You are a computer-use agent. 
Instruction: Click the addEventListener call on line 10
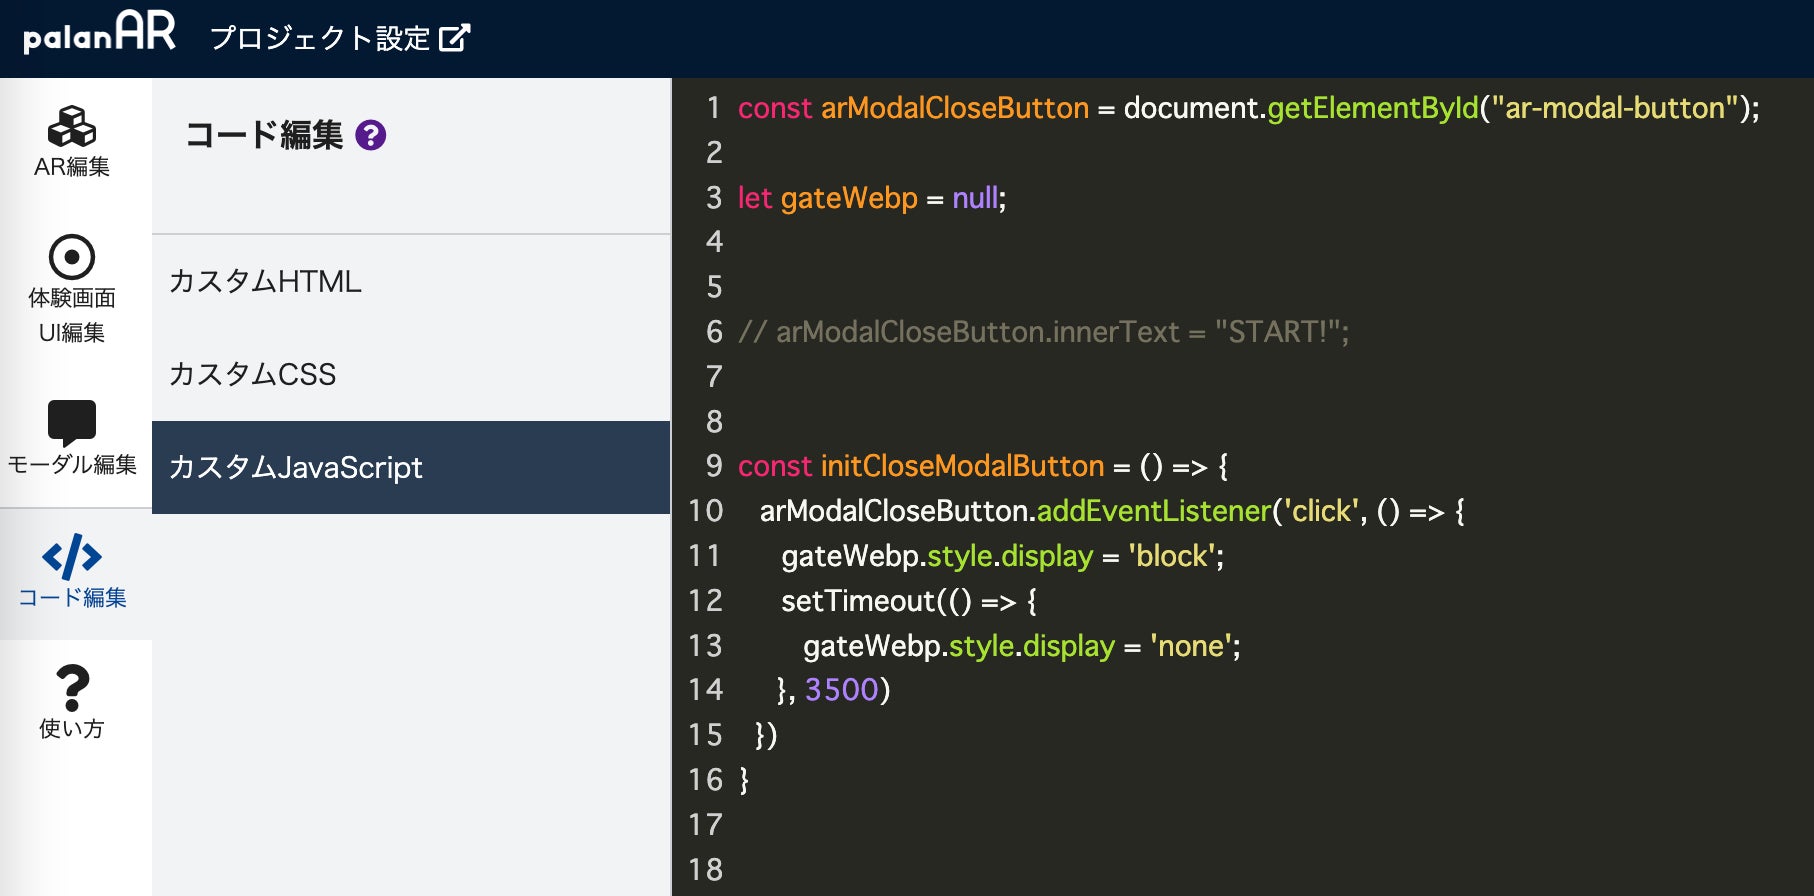click(1153, 511)
